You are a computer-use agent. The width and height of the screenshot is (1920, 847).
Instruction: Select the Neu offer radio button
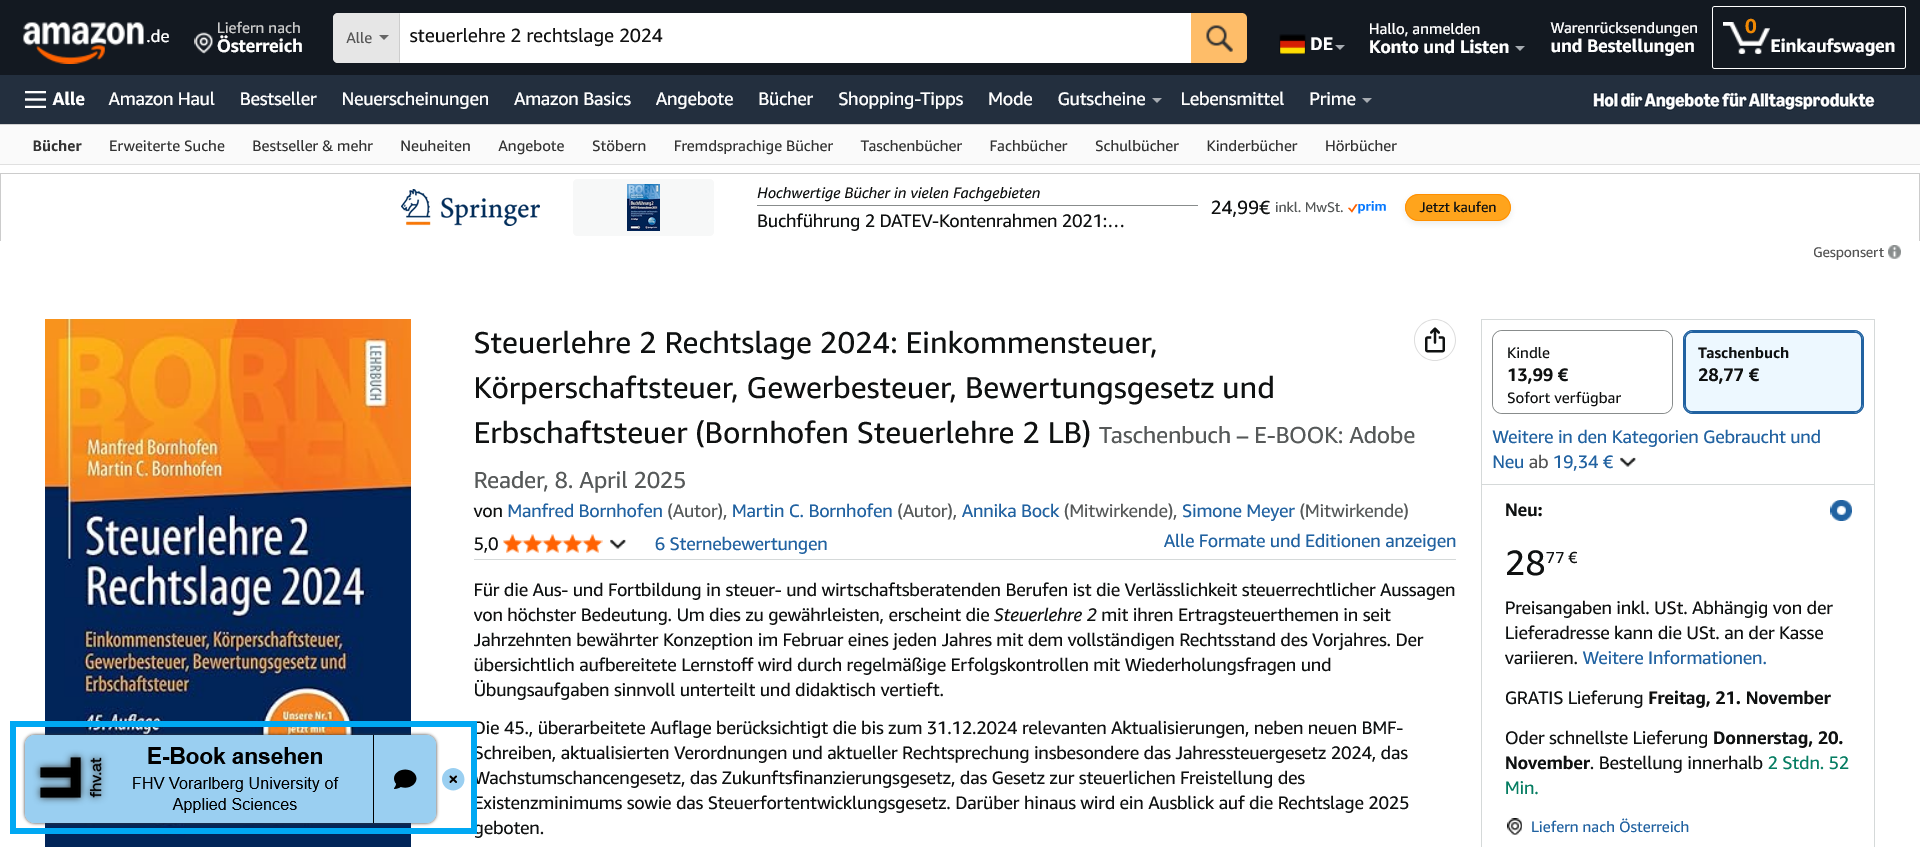[x=1840, y=511]
